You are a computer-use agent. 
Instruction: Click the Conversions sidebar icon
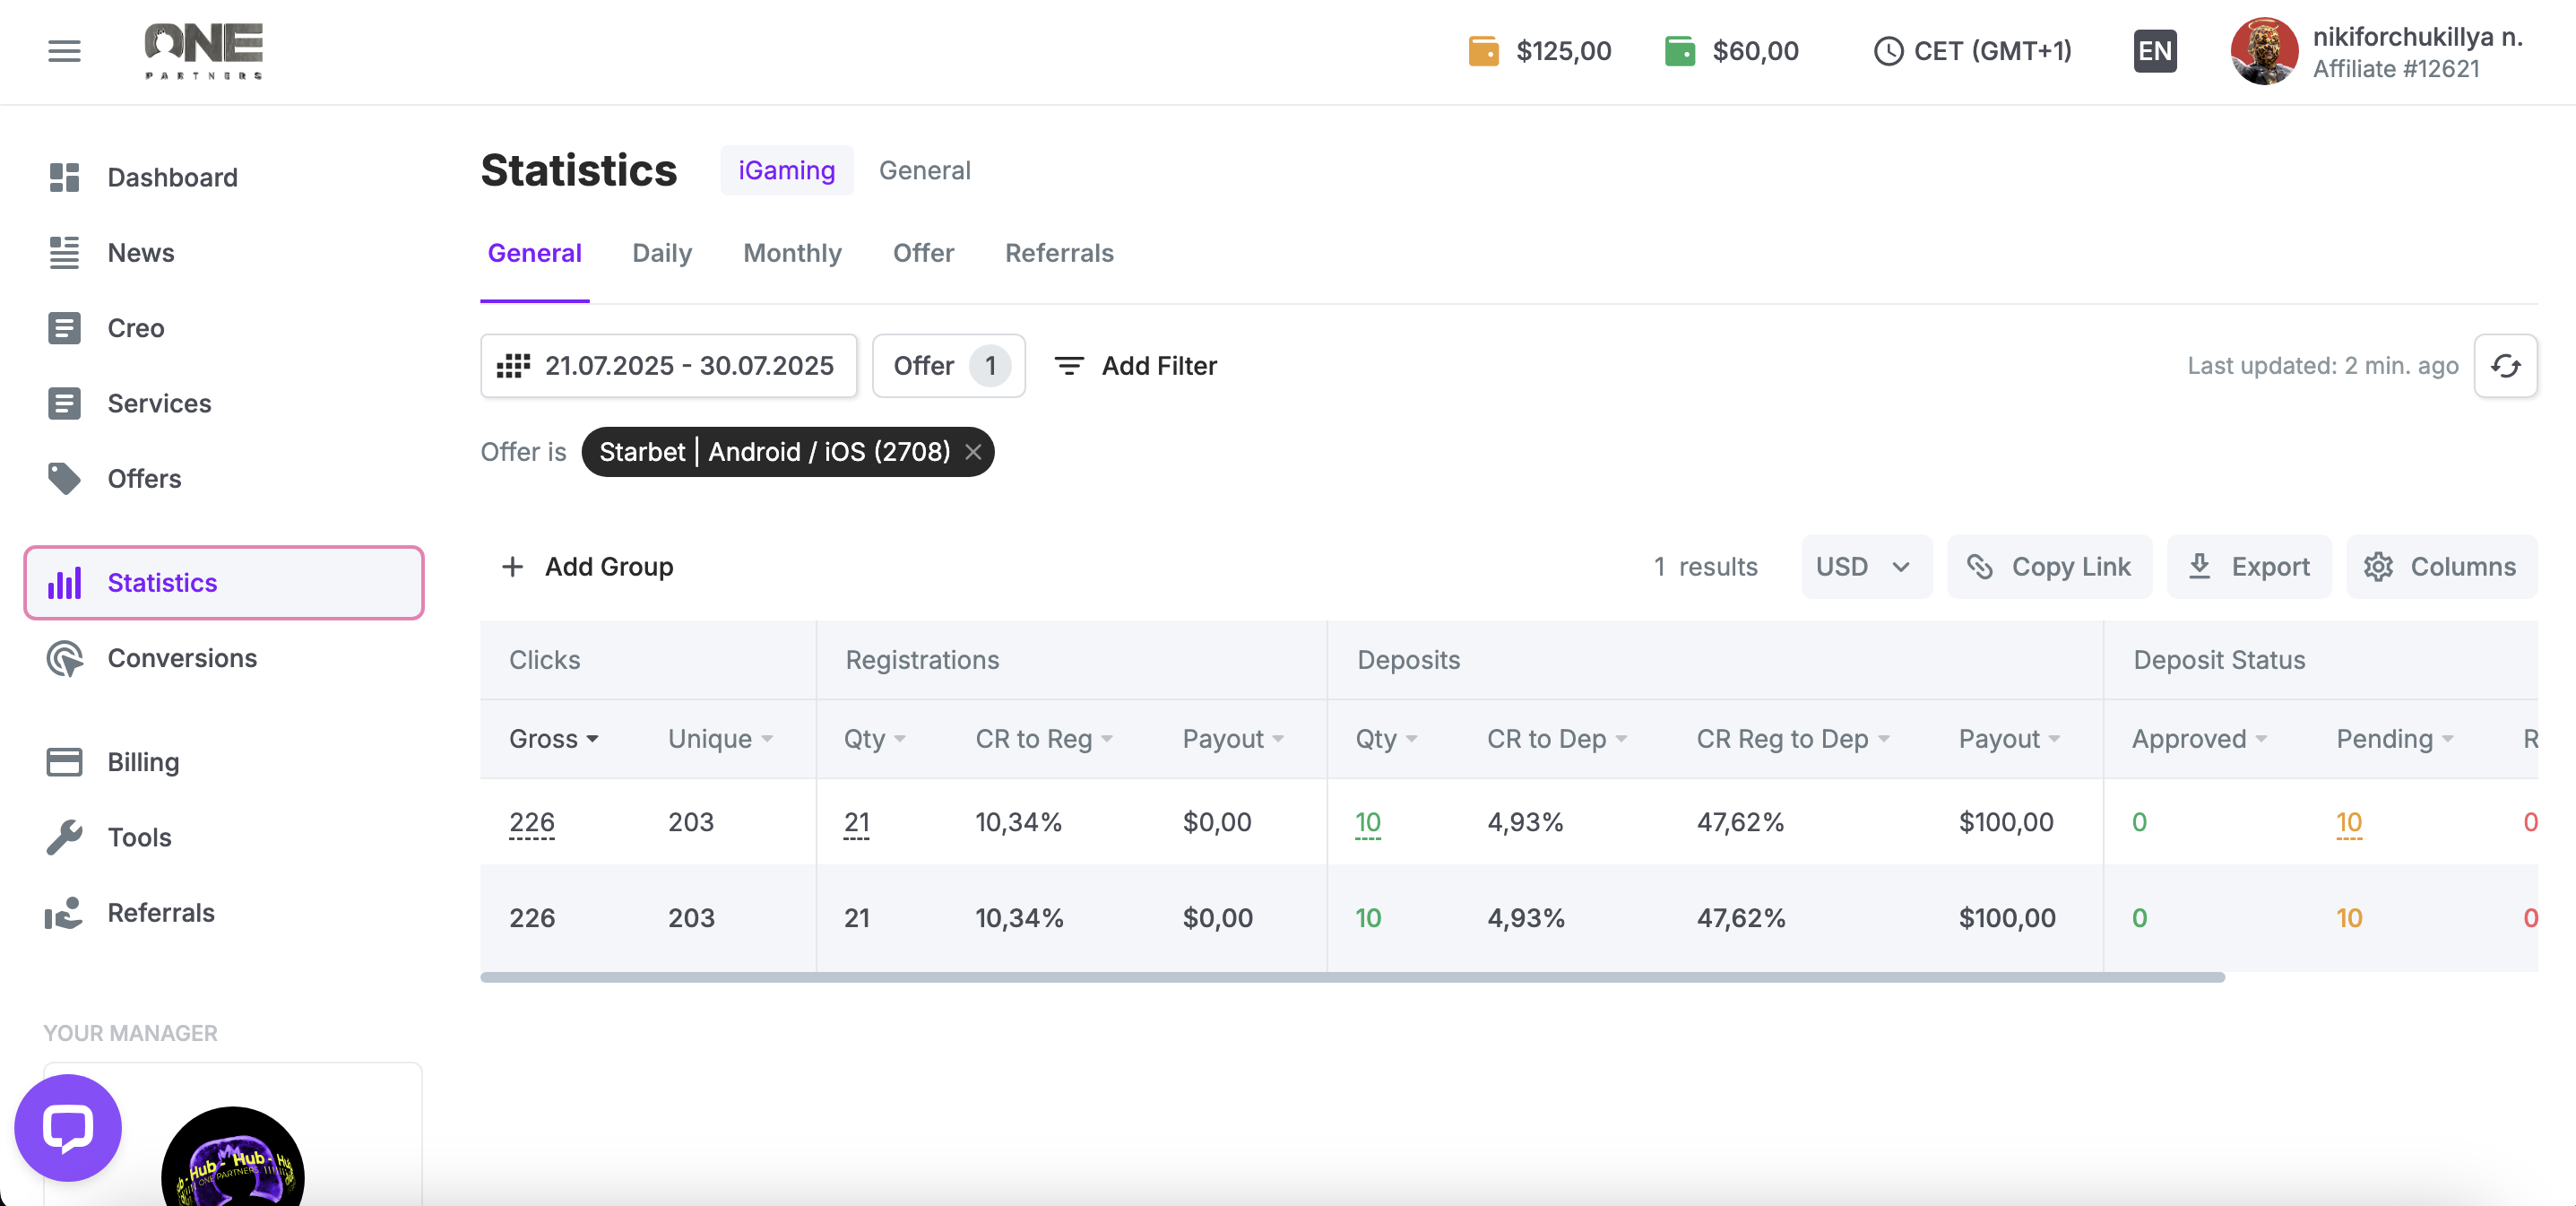[x=64, y=658]
